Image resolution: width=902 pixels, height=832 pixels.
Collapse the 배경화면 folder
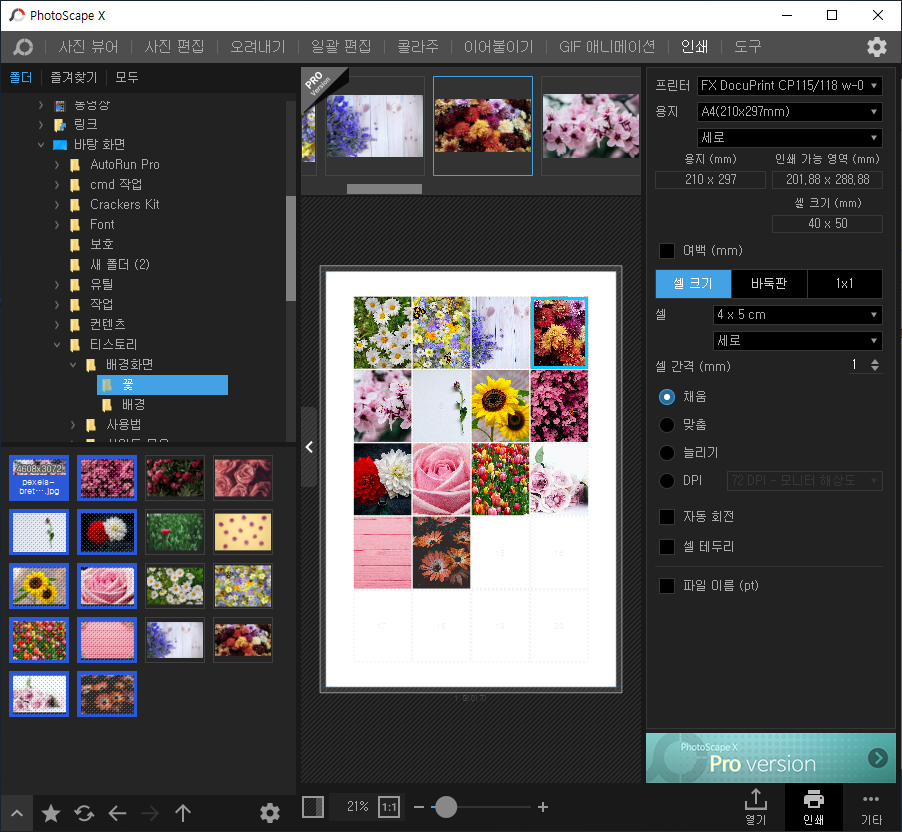point(73,365)
